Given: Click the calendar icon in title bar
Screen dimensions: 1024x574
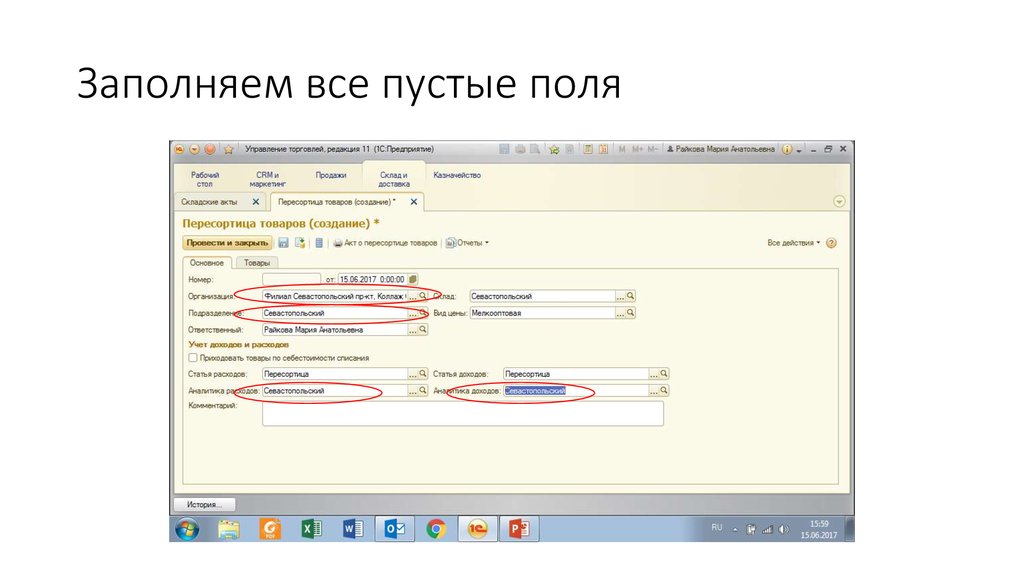Looking at the screenshot, I should coord(603,150).
